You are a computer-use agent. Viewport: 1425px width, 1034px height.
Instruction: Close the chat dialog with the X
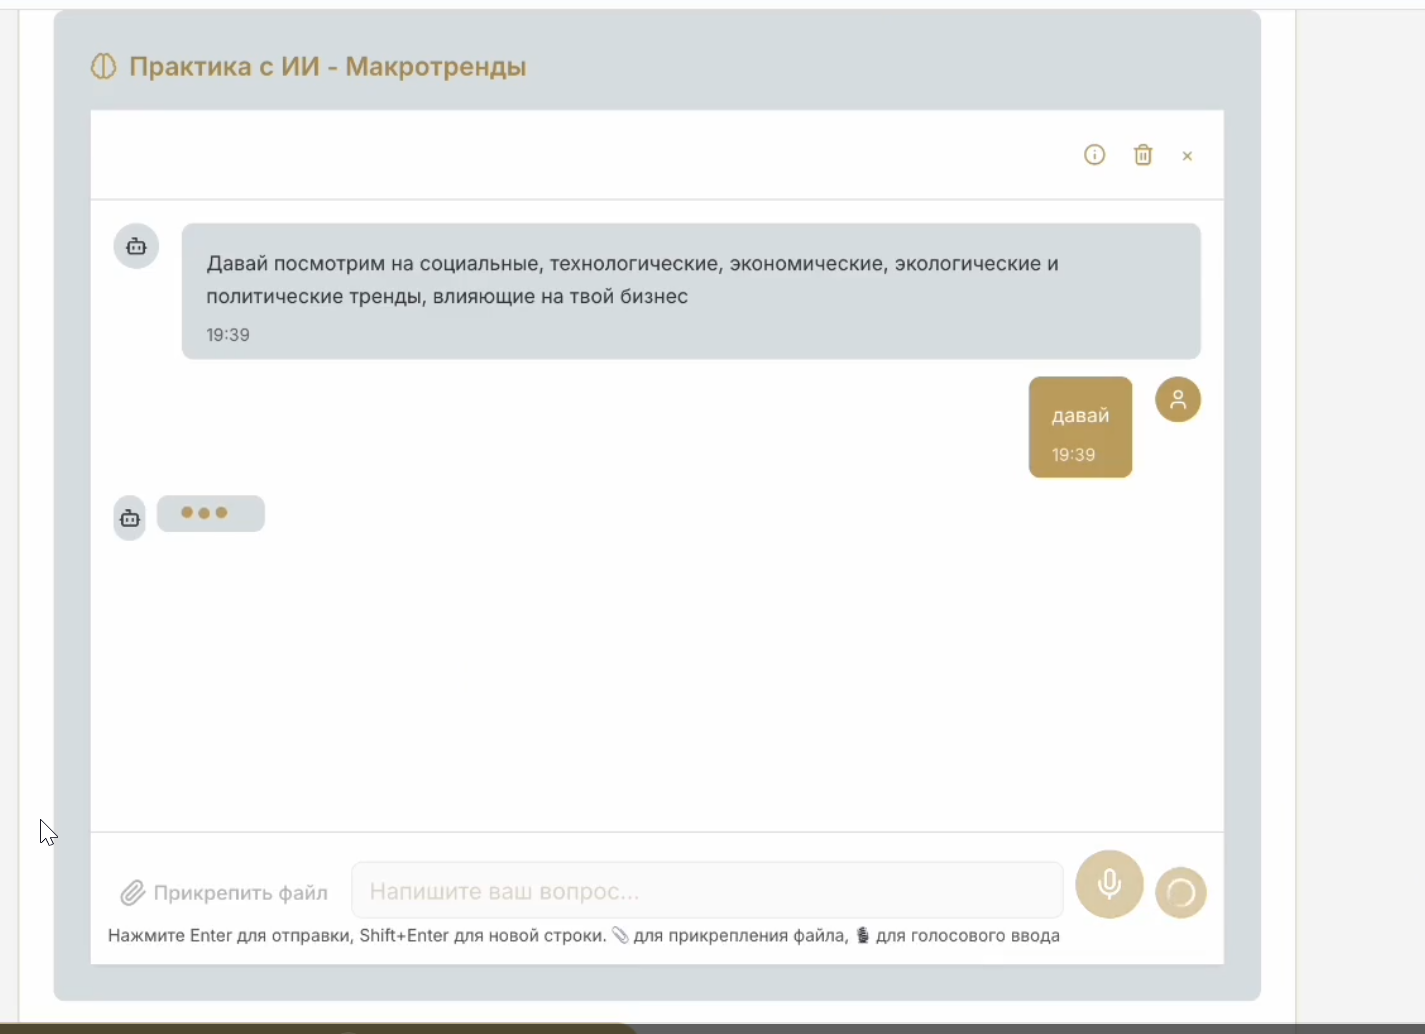(1187, 156)
